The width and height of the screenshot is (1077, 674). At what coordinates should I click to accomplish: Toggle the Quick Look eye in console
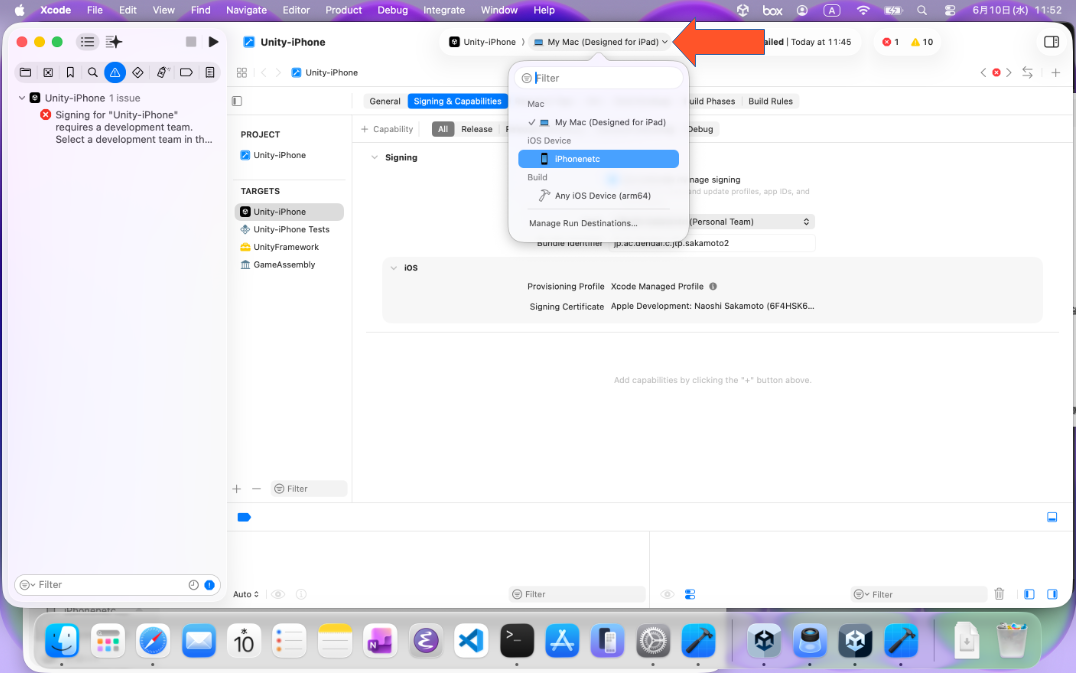click(667, 594)
